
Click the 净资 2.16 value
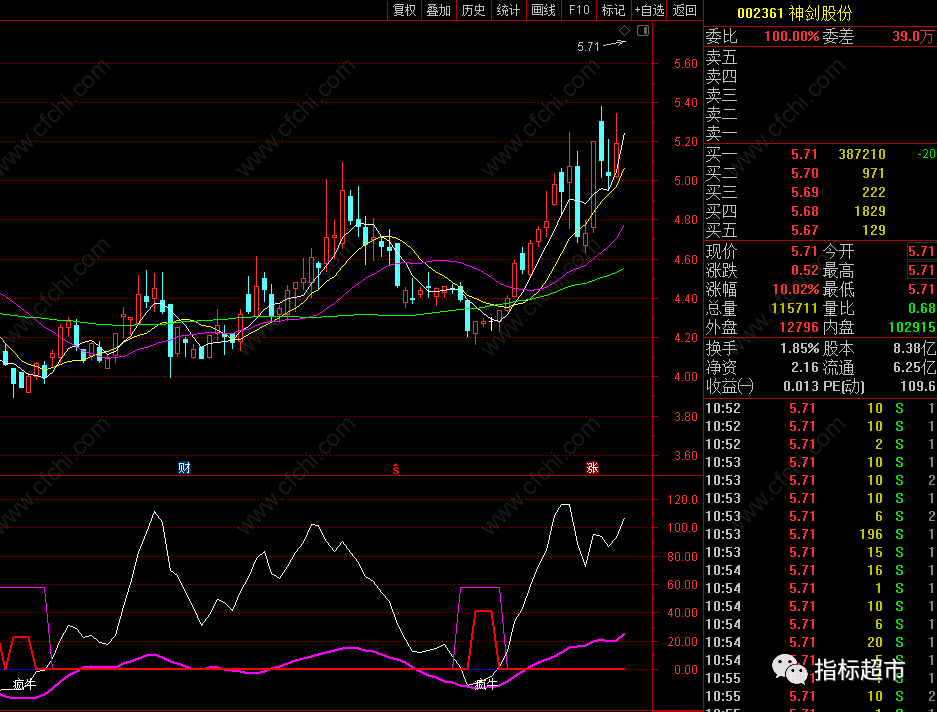[804, 367]
